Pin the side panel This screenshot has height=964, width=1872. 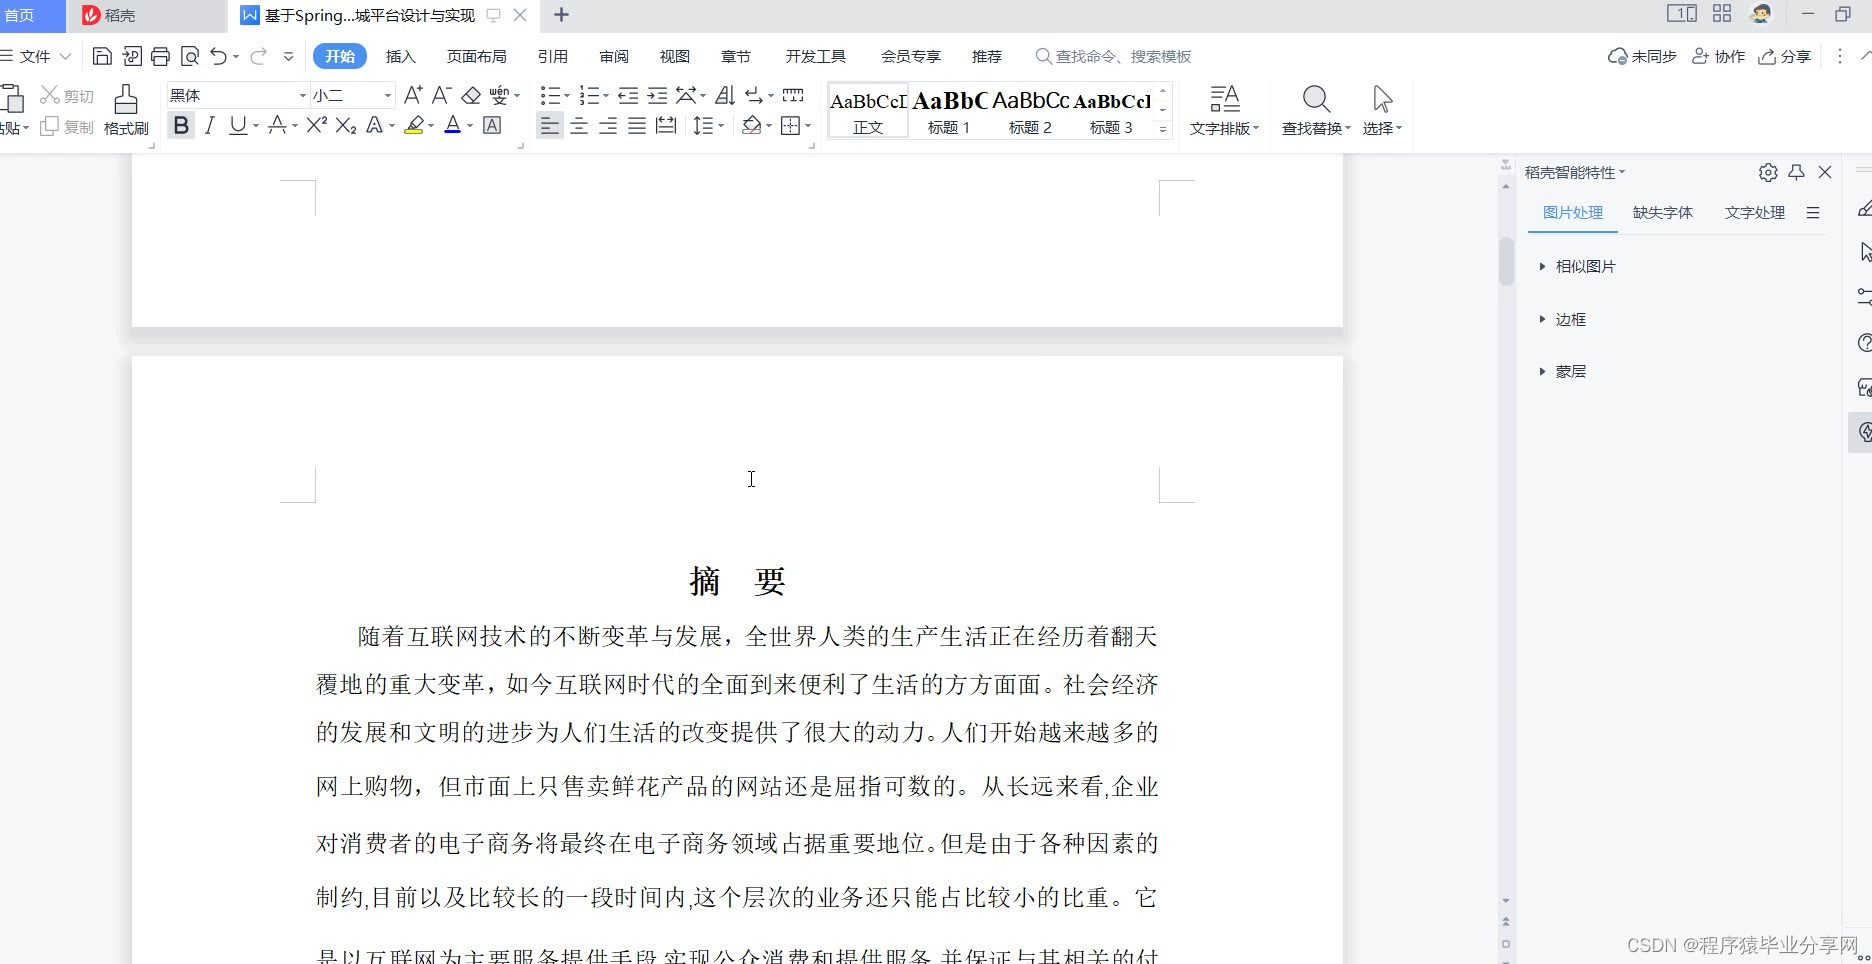click(1796, 172)
